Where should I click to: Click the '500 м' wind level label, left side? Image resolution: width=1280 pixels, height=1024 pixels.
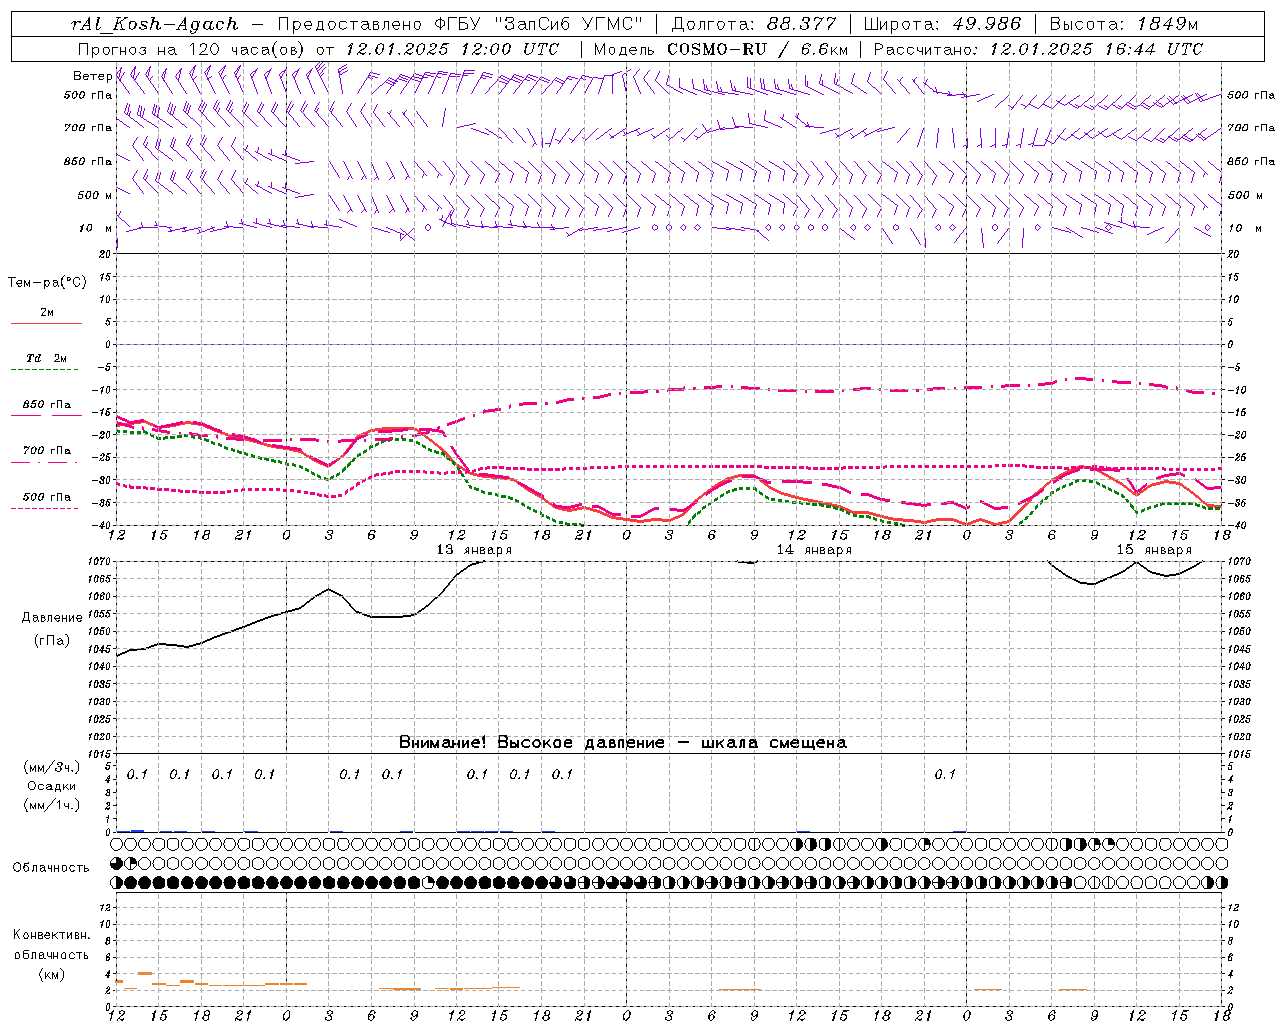click(x=95, y=196)
